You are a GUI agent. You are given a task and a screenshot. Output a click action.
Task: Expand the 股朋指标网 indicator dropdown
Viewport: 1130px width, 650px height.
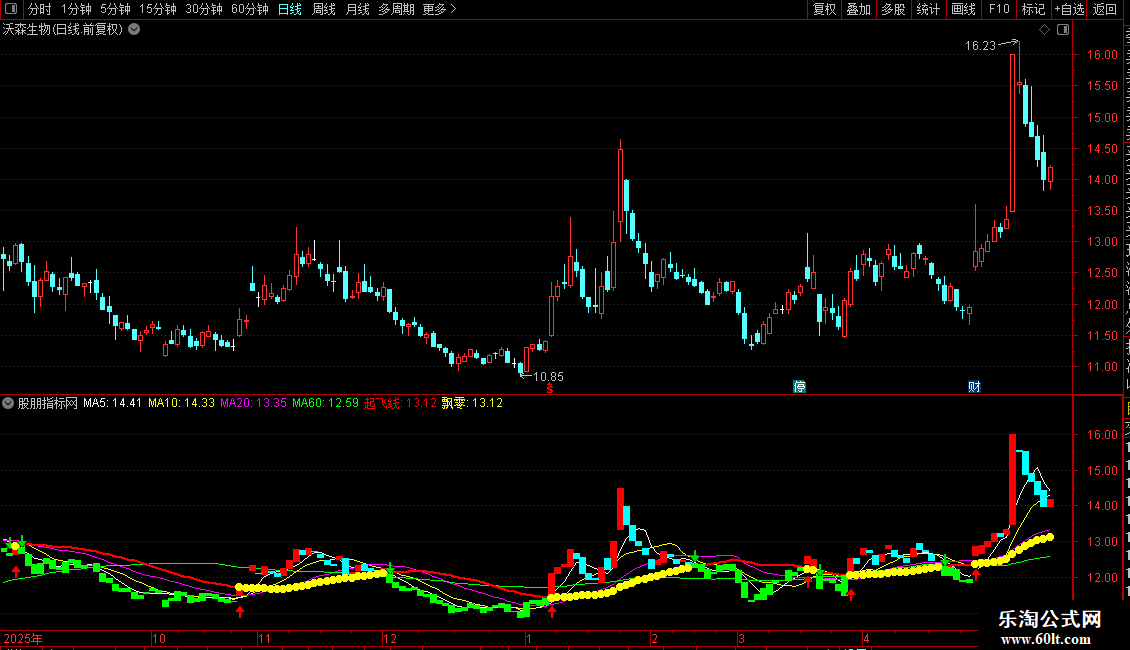click(x=8, y=403)
